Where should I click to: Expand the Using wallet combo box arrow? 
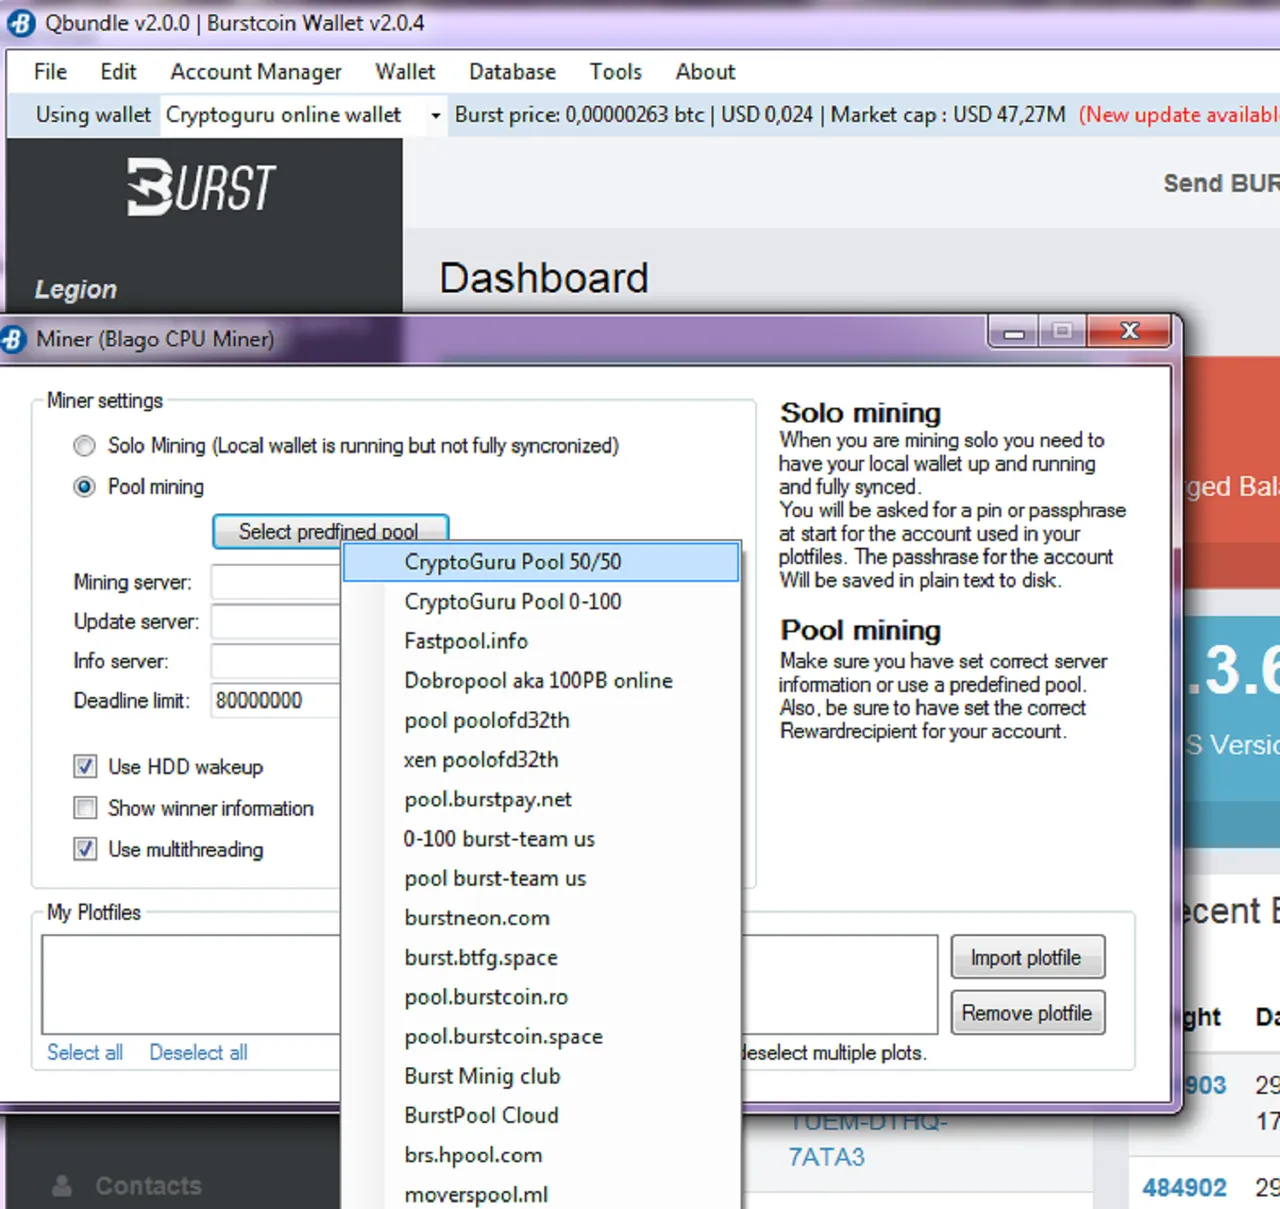coord(435,116)
